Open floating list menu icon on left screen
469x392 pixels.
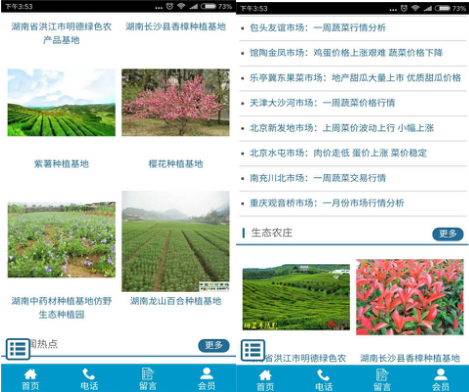click(18, 349)
